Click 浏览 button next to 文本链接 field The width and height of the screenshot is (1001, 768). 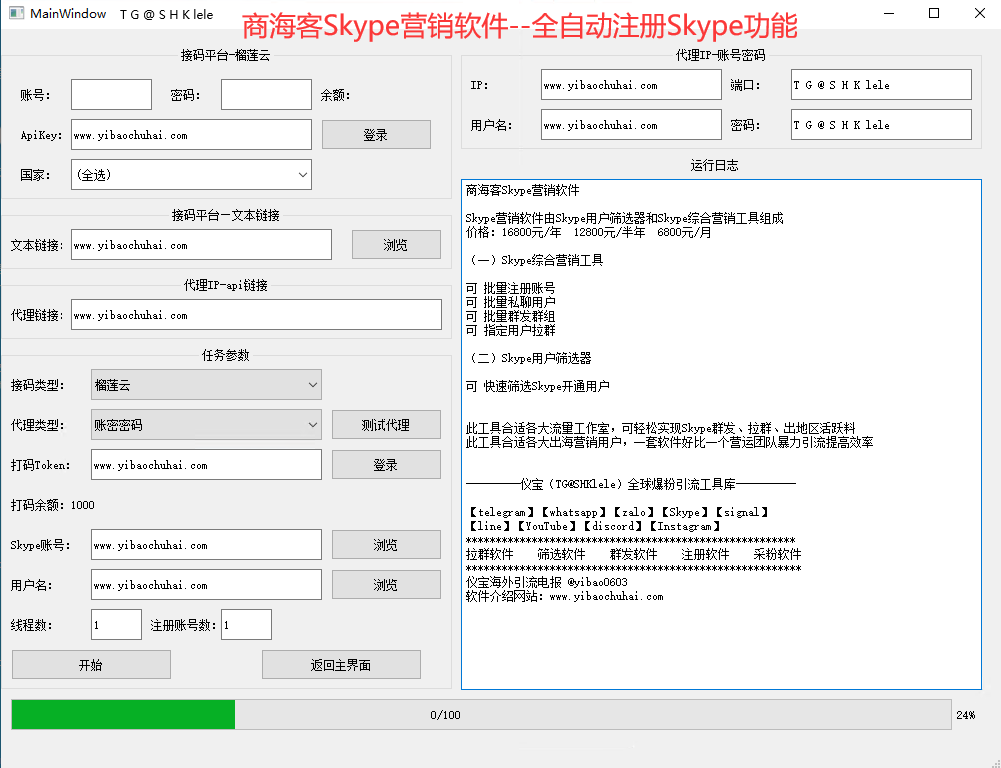pyautogui.click(x=396, y=245)
